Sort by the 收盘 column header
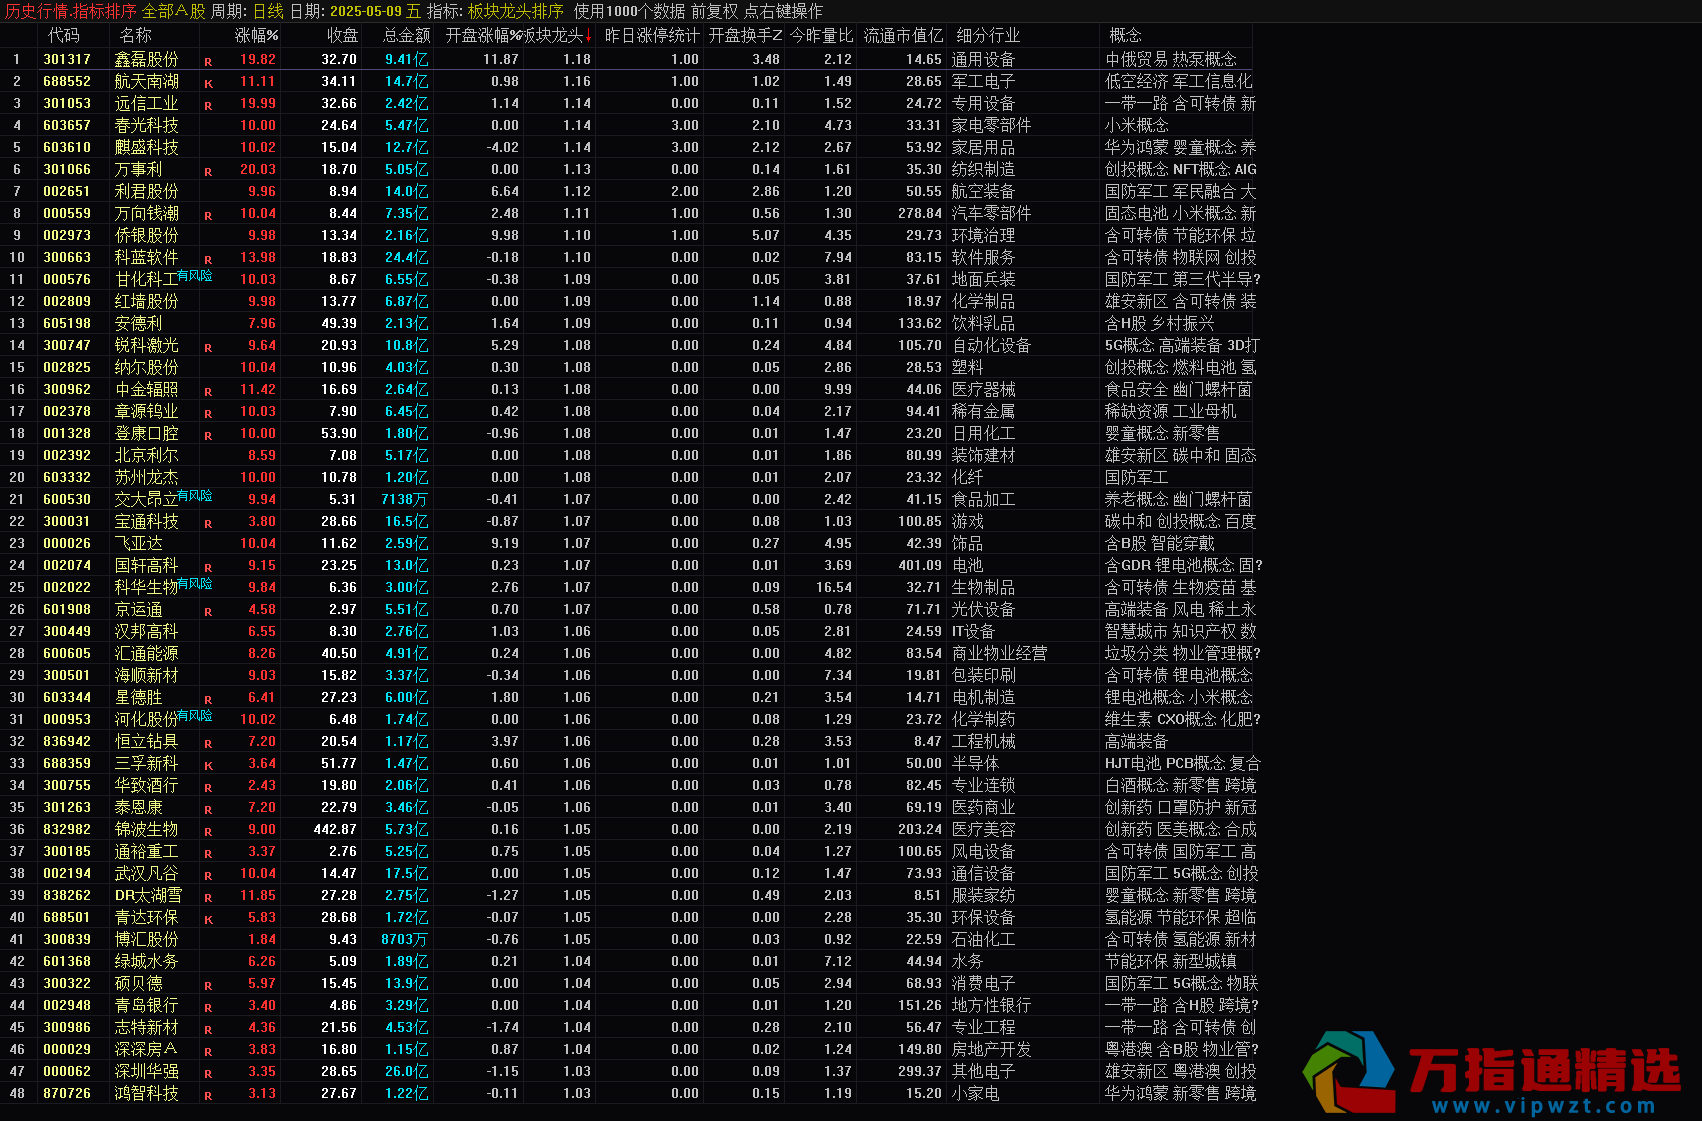Image resolution: width=1702 pixels, height=1121 pixels. click(342, 35)
